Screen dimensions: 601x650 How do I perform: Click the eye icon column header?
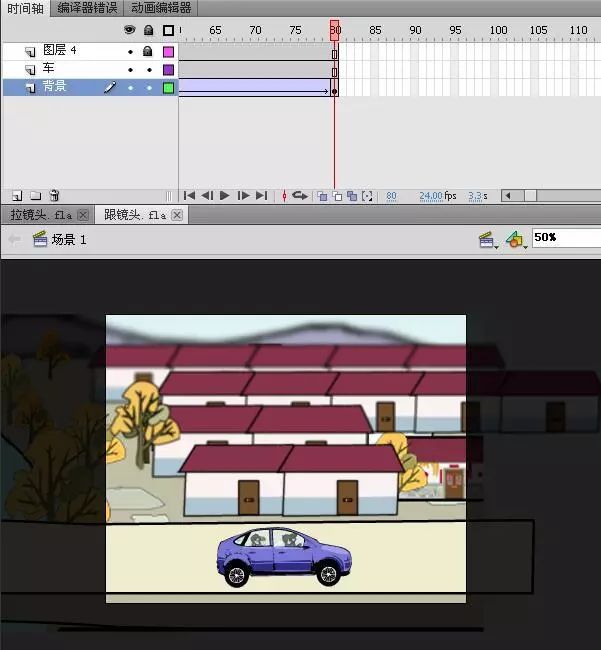tap(130, 30)
